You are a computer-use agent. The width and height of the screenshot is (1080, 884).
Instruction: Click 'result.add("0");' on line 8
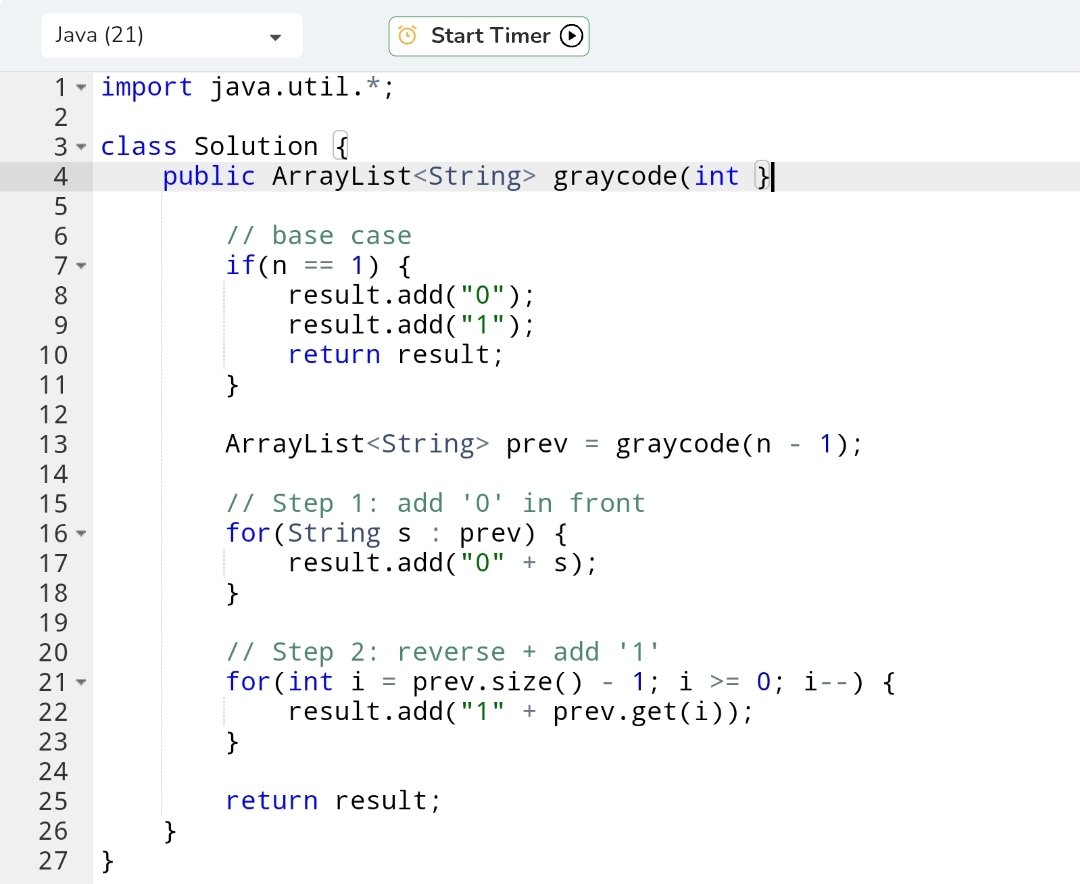(x=411, y=296)
